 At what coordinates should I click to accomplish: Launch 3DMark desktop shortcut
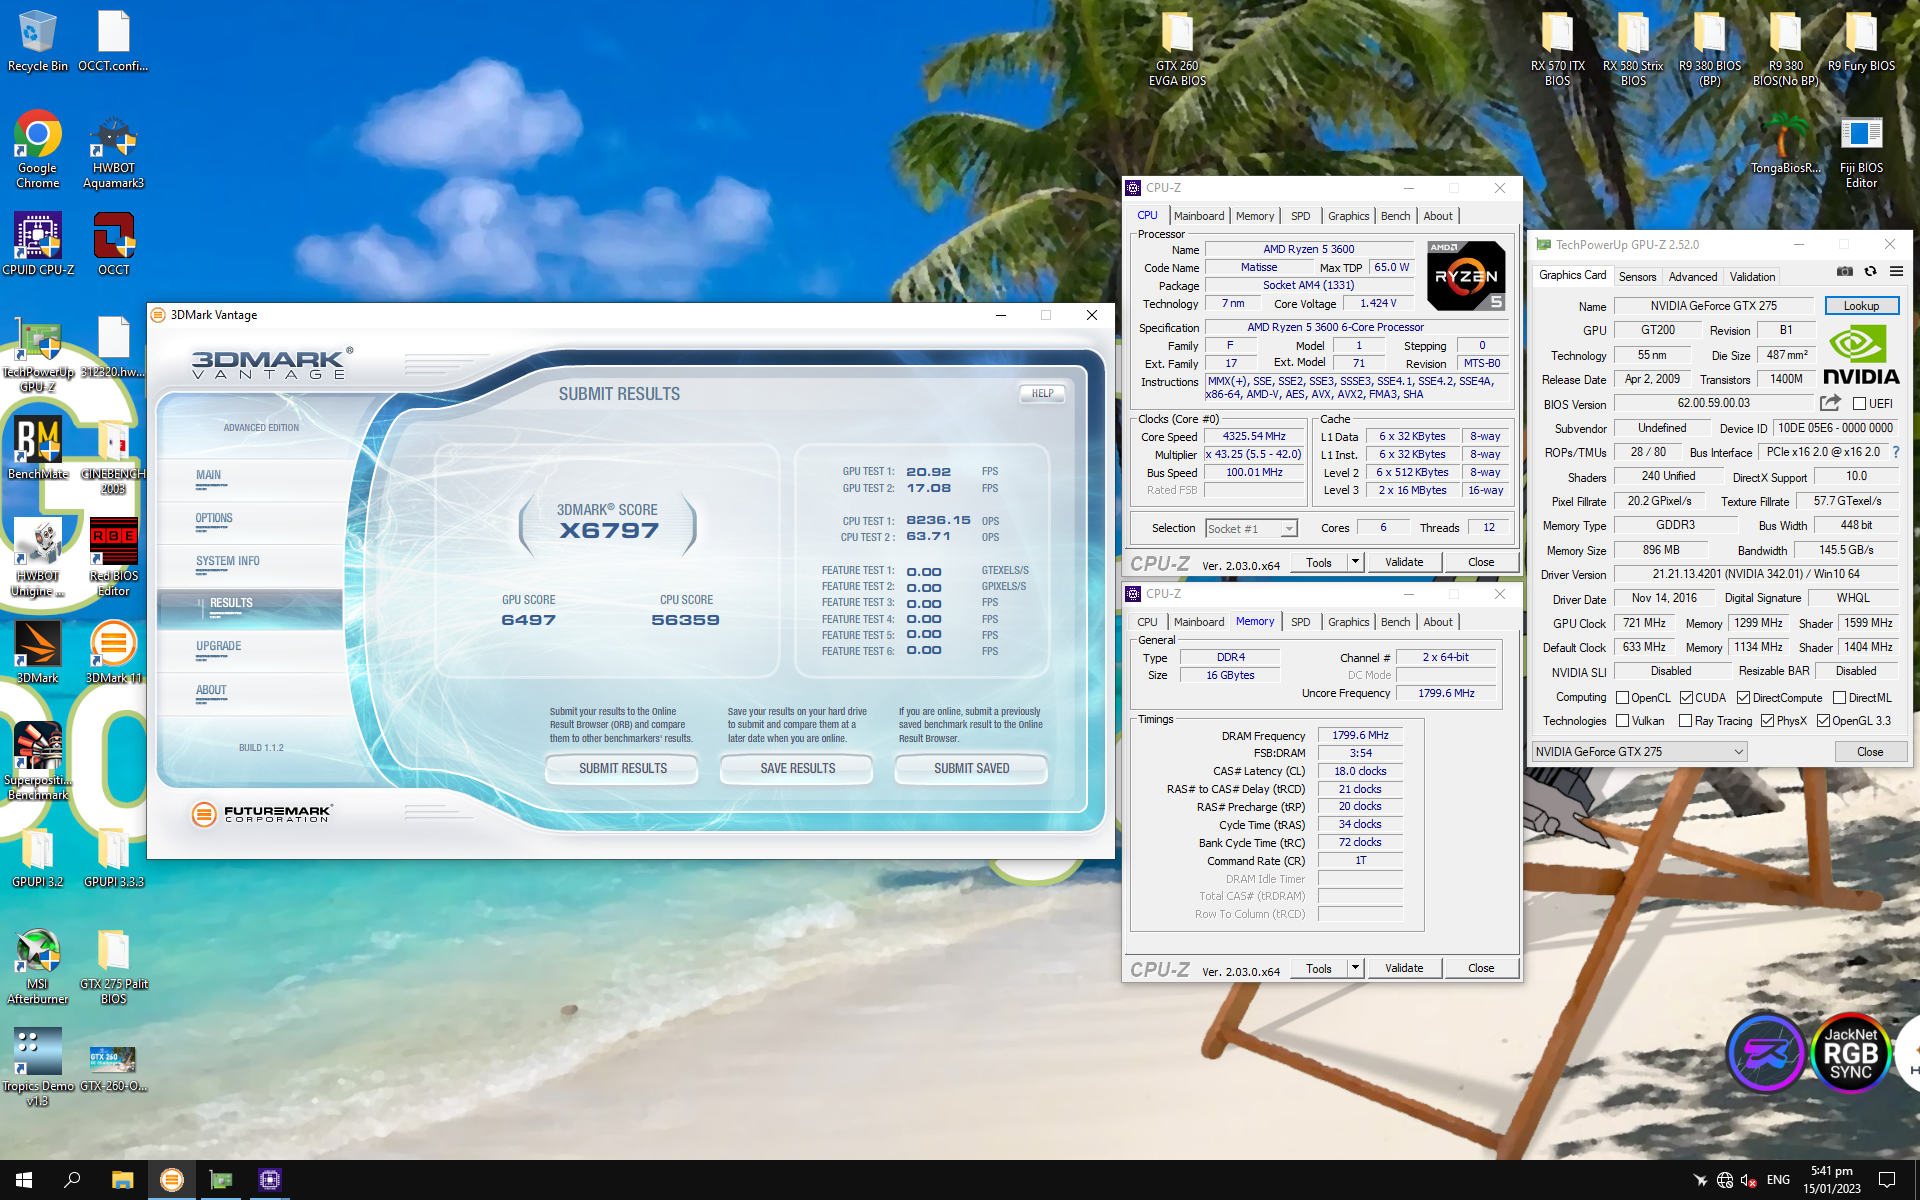(x=37, y=651)
